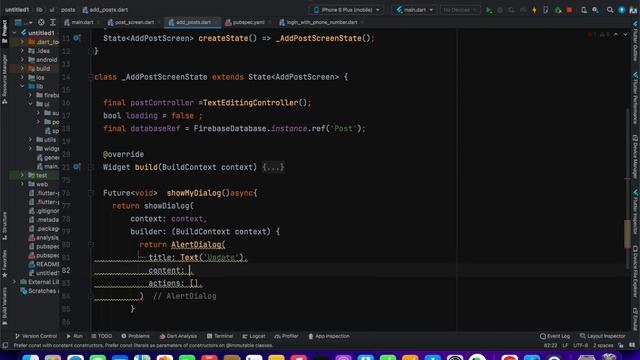Open the Build Variants side panel

(x=4, y=306)
